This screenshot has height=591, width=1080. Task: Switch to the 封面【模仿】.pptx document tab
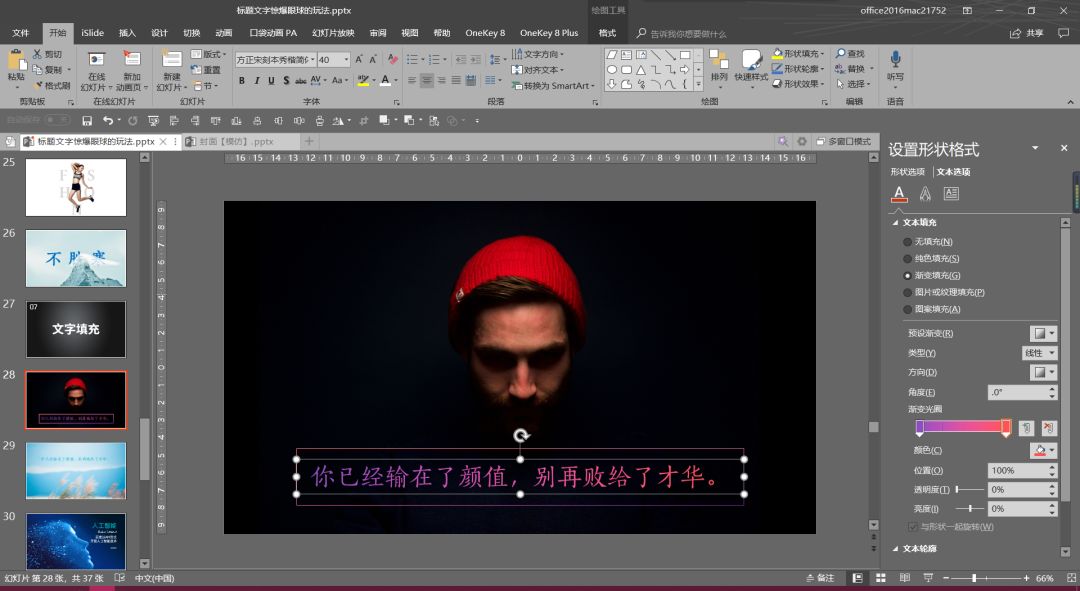236,141
